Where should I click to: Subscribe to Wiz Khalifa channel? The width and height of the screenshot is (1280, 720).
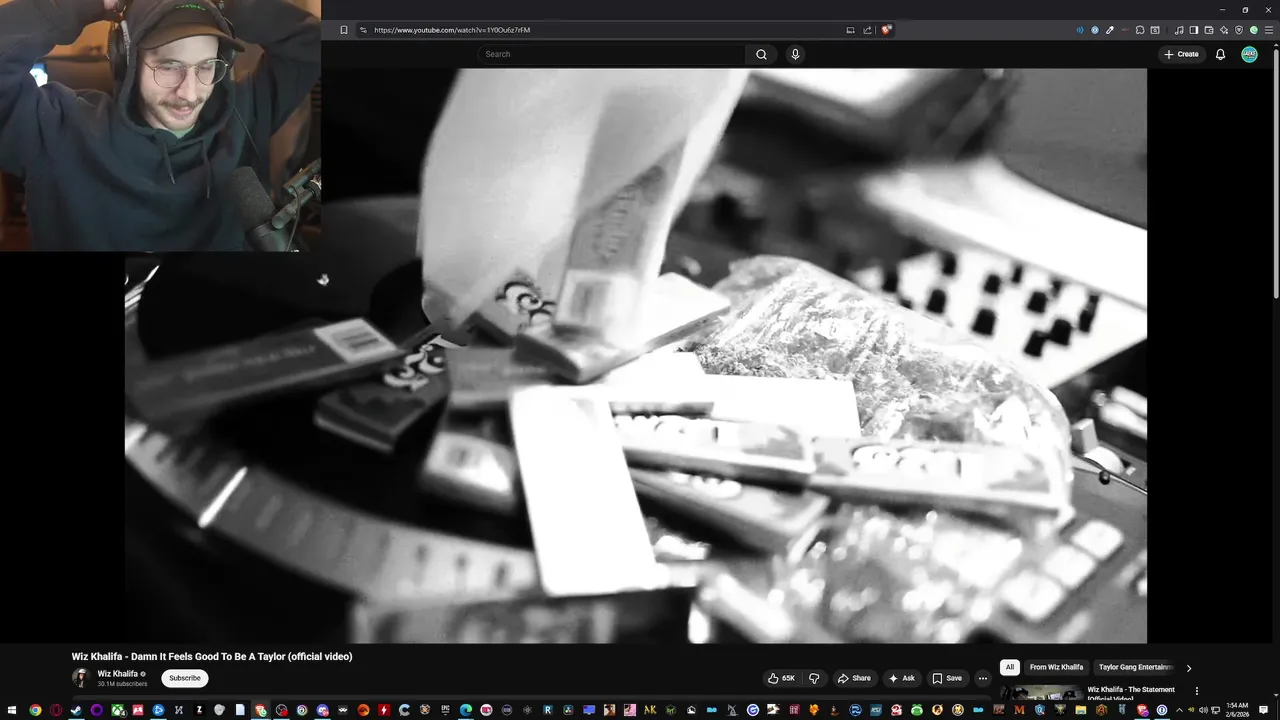pyautogui.click(x=185, y=678)
